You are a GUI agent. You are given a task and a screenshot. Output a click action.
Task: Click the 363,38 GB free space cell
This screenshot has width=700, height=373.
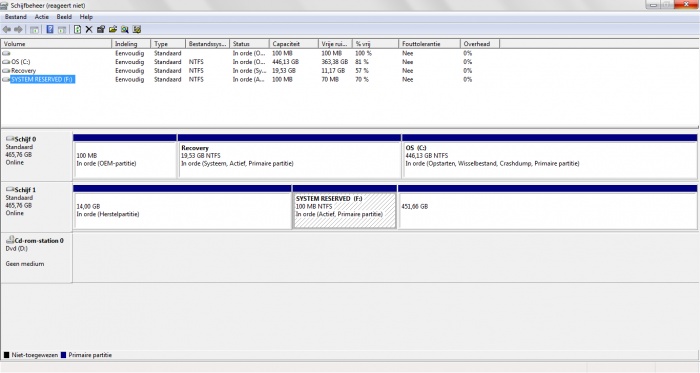click(334, 62)
